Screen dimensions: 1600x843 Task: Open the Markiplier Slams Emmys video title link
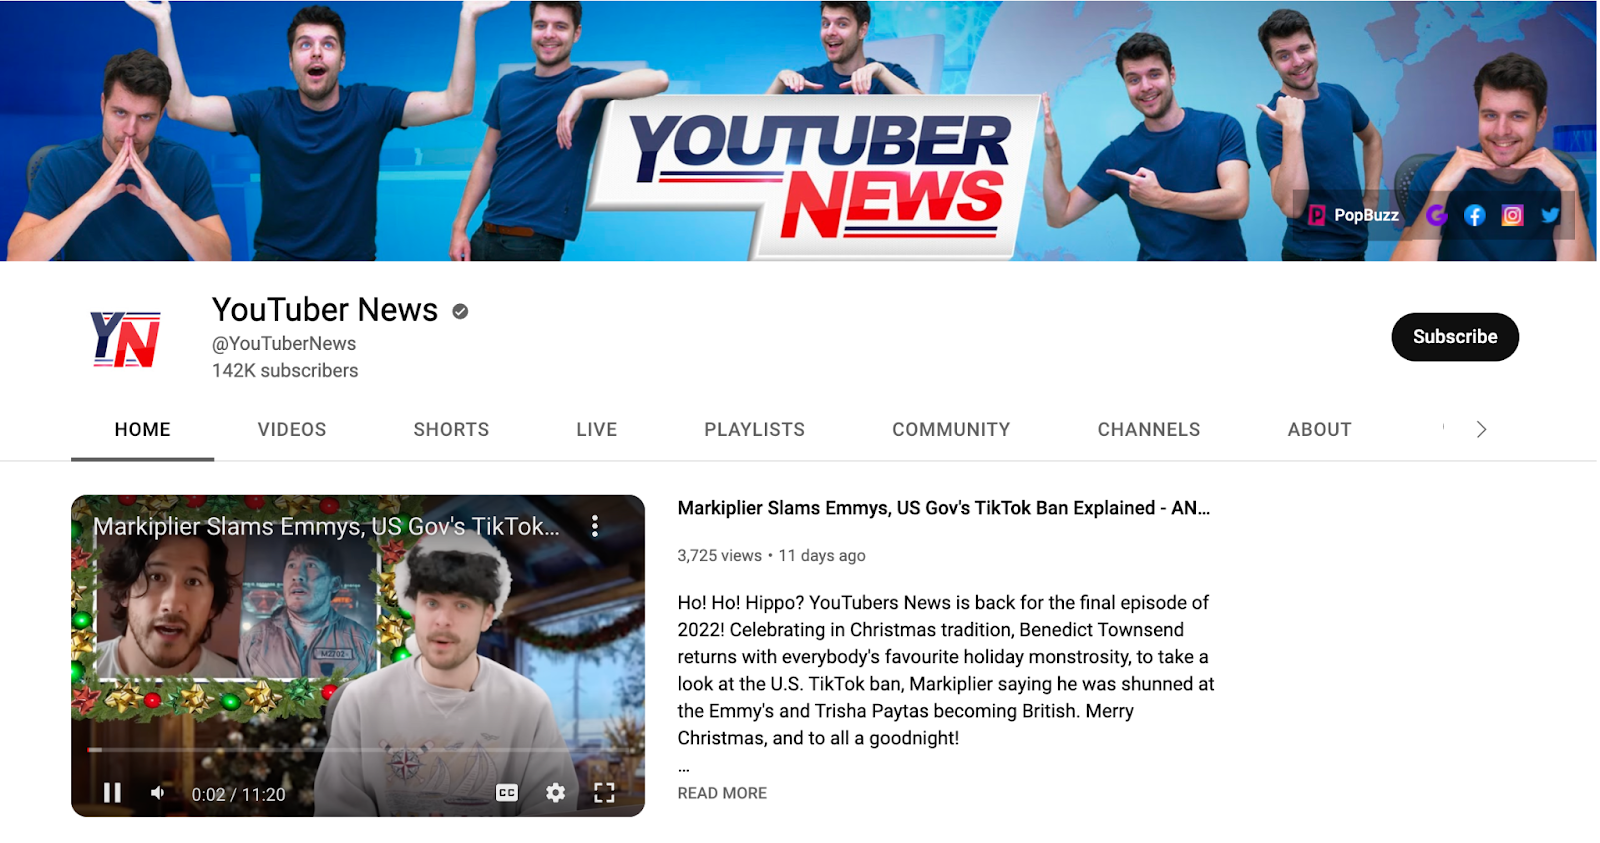pos(943,508)
